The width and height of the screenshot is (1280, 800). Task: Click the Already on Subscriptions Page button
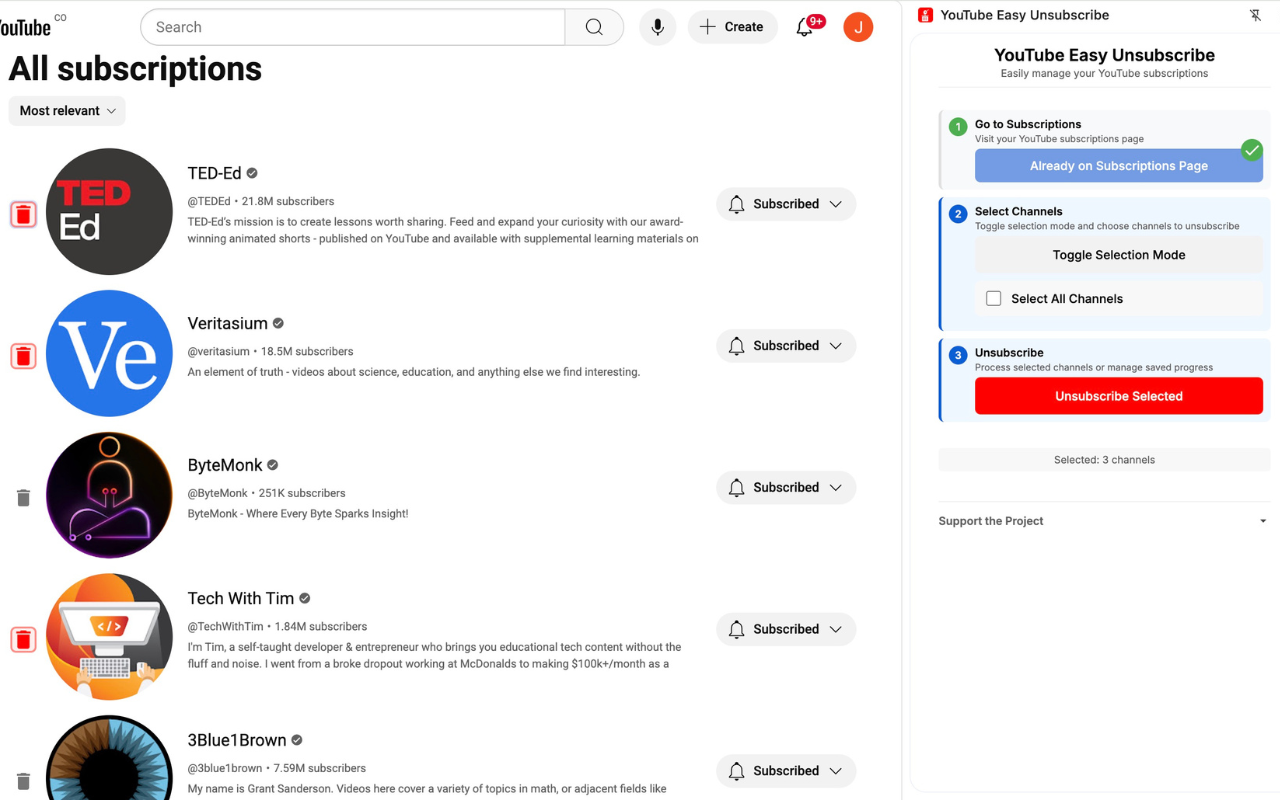(x=1119, y=166)
